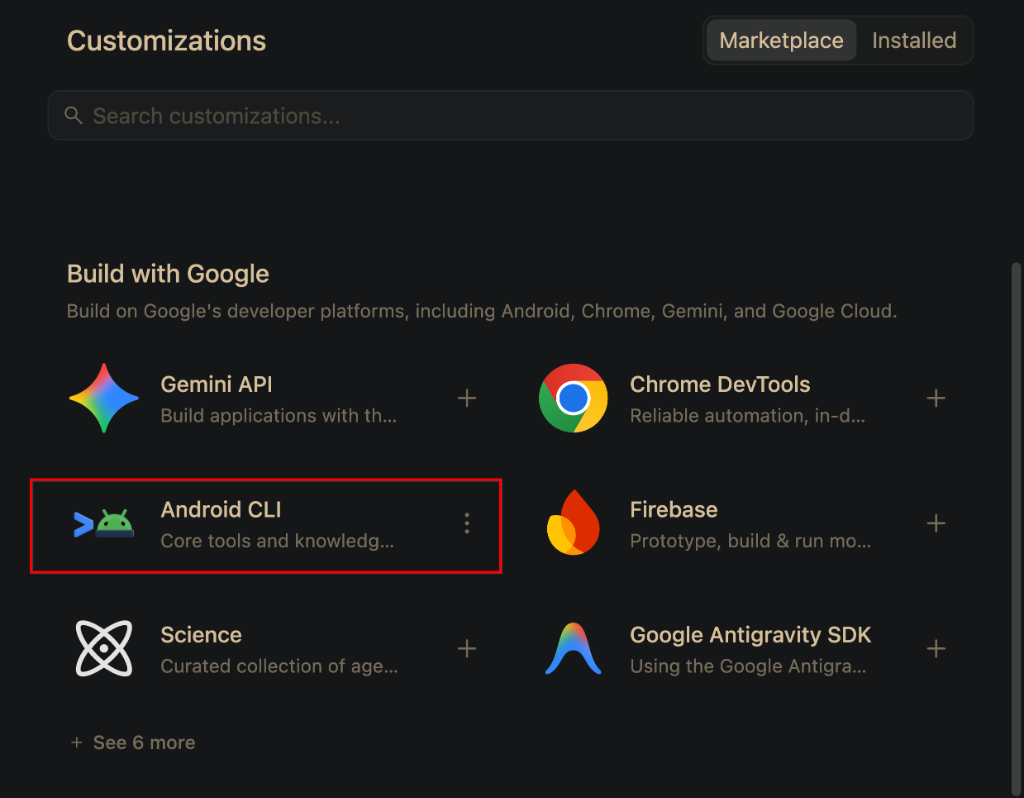This screenshot has height=798, width=1024.
Task: Click 'Using the Google Antigra...' description
Action: pyautogui.click(x=748, y=666)
